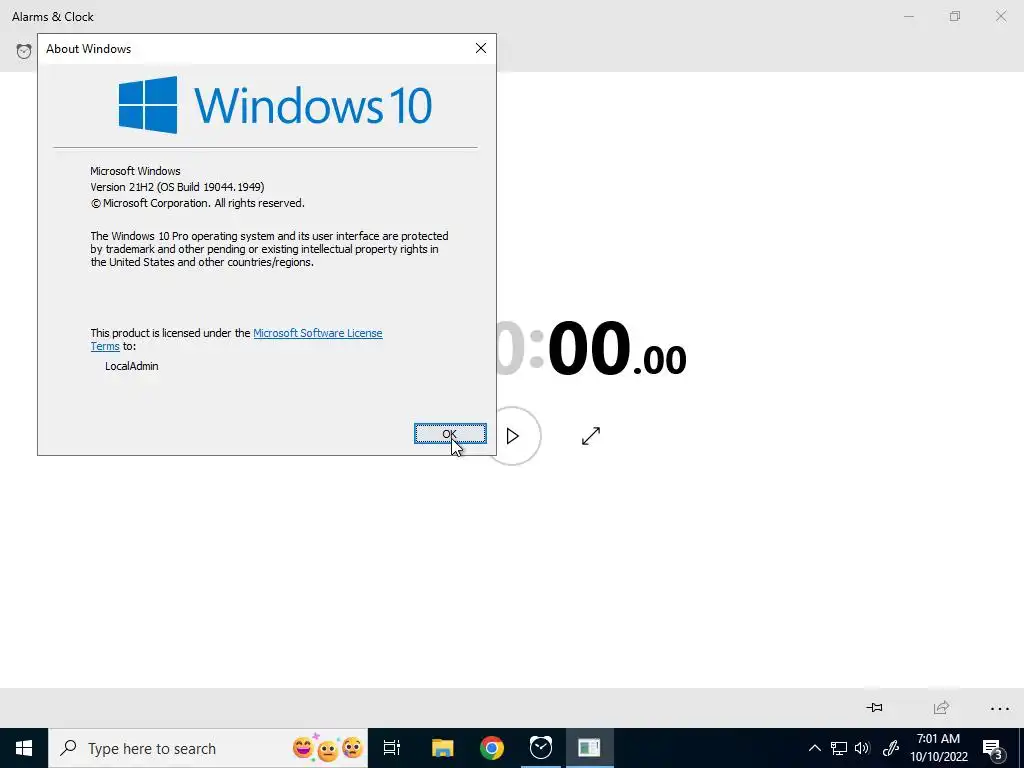Start the stopwatch with play button
The height and width of the screenshot is (768, 1024).
pyautogui.click(x=513, y=436)
